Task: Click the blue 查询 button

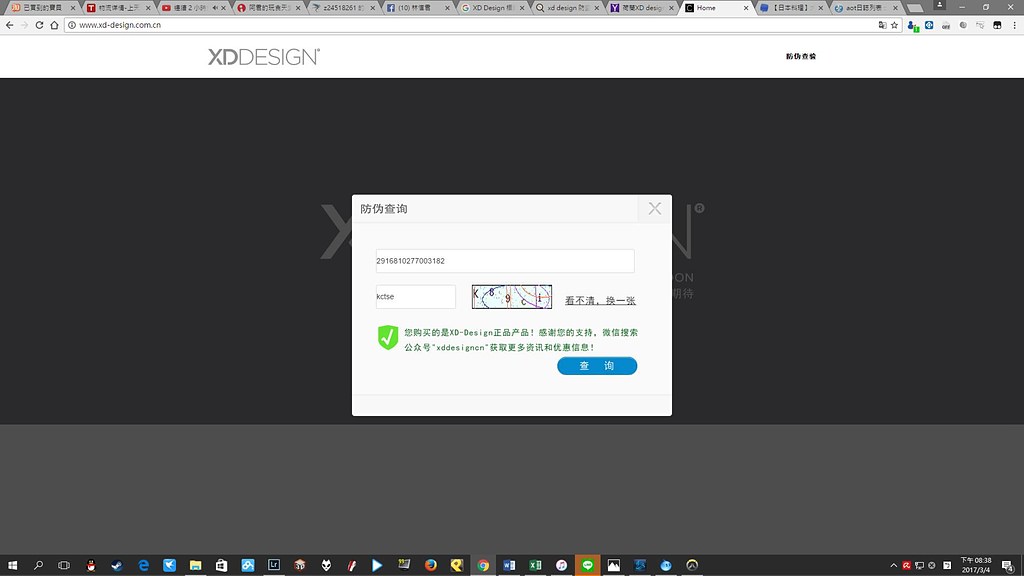Action: pos(597,366)
